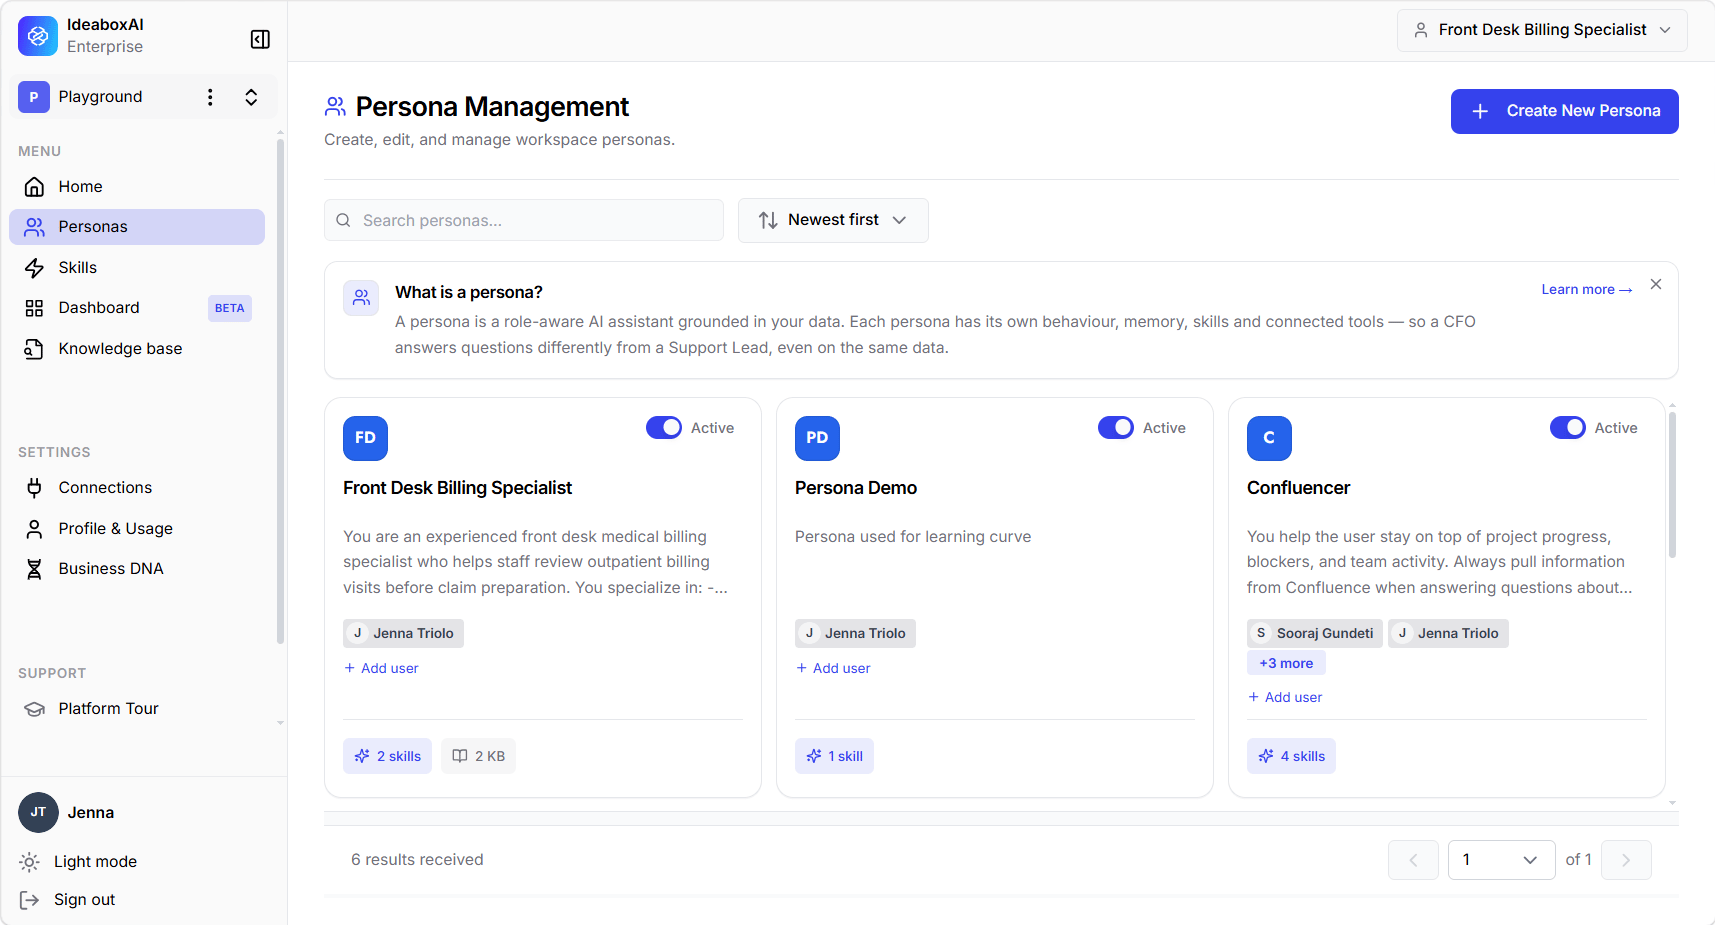Screen dimensions: 1715x925
Task: Click Sooraj Gundeti user chip
Action: tap(1315, 633)
